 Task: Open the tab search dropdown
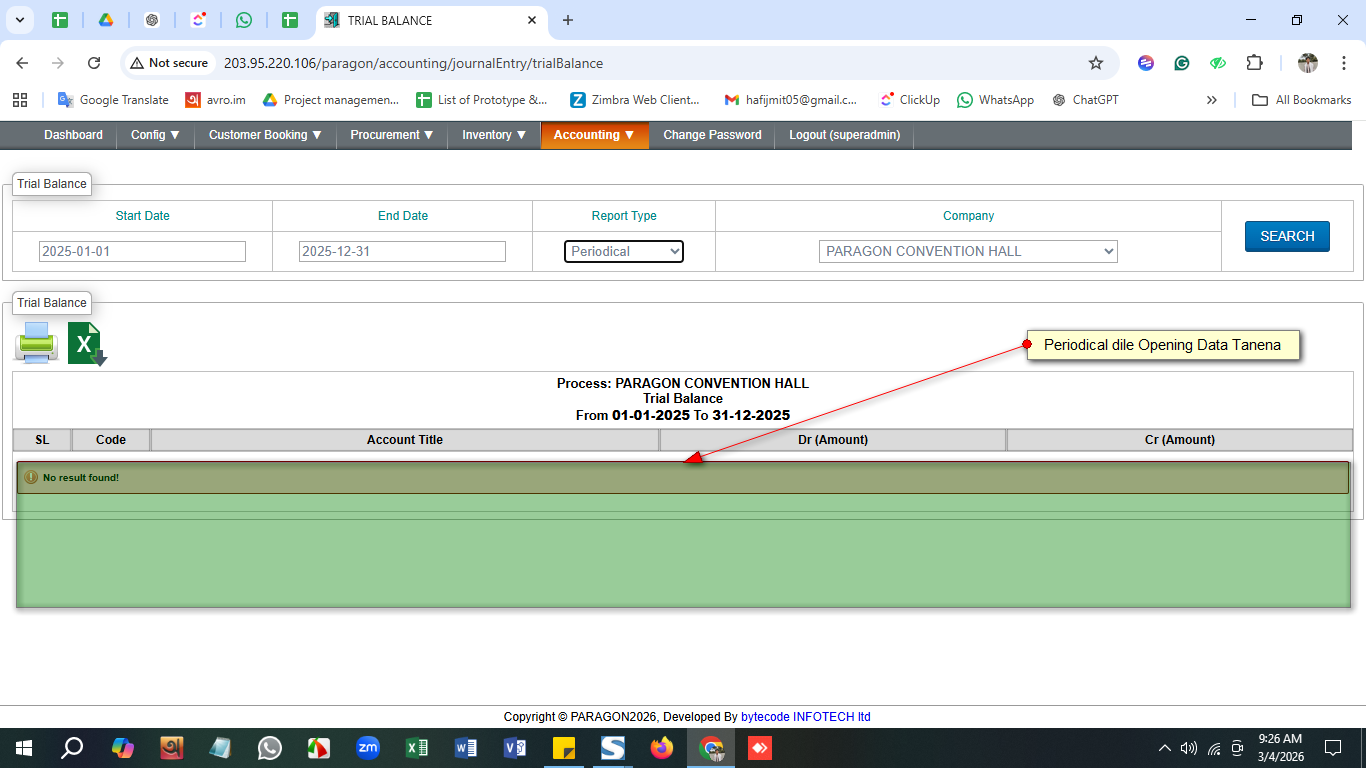(19, 20)
